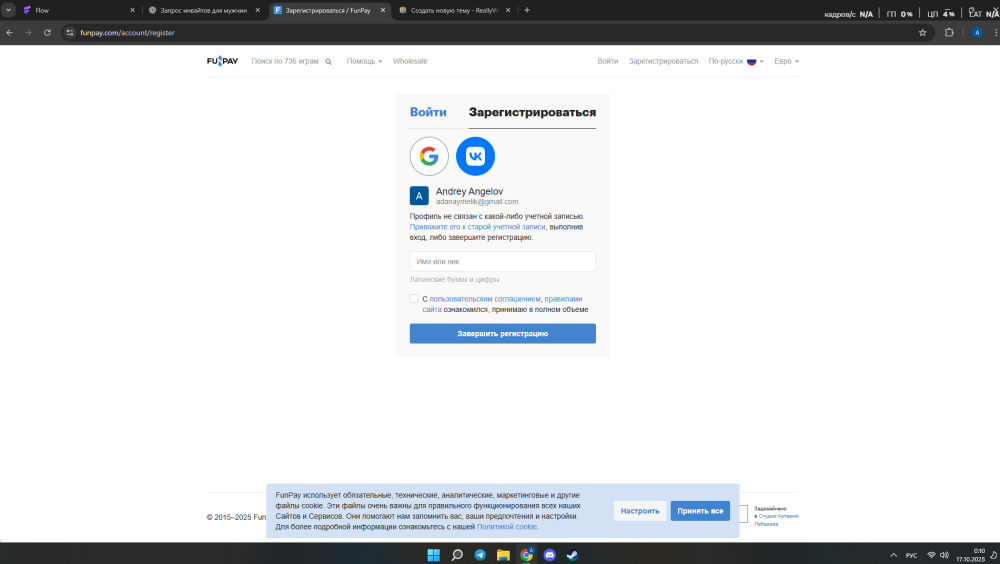This screenshot has width=1000, height=564.
Task: Sign up with the VK icon
Action: coord(475,156)
